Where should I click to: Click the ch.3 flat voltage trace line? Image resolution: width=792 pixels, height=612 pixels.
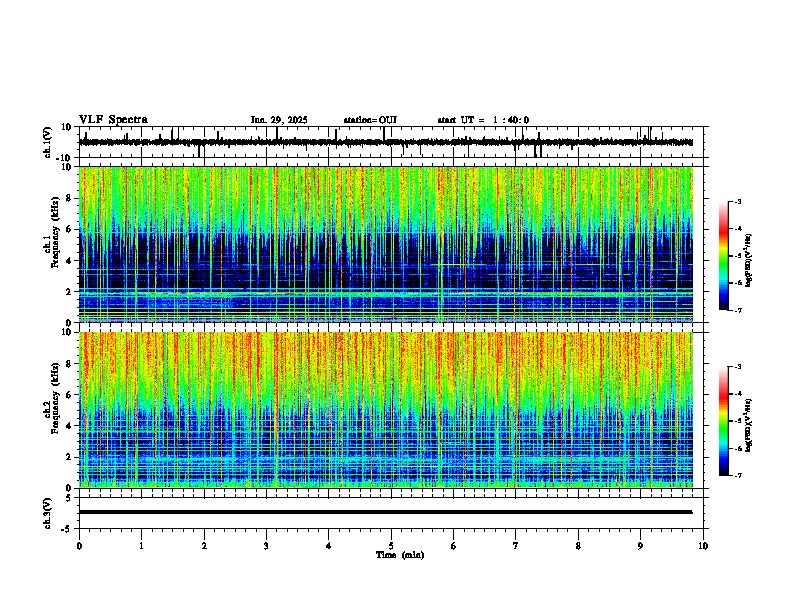(385, 512)
